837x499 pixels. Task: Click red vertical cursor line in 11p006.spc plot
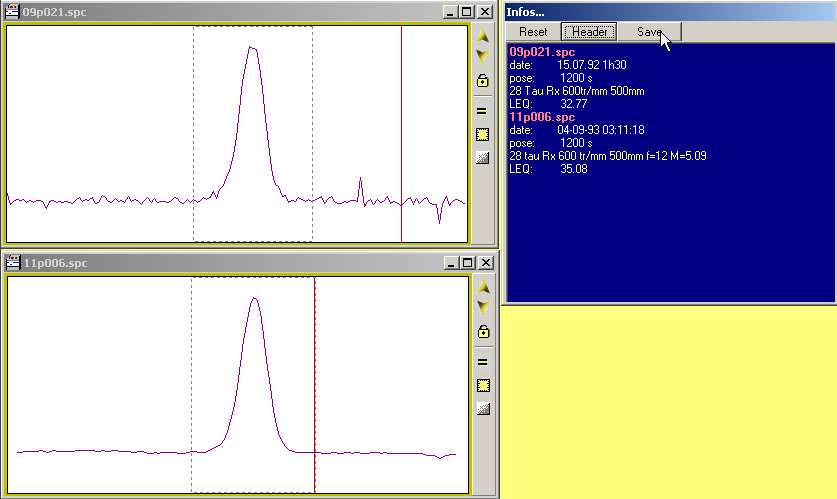[x=315, y=384]
